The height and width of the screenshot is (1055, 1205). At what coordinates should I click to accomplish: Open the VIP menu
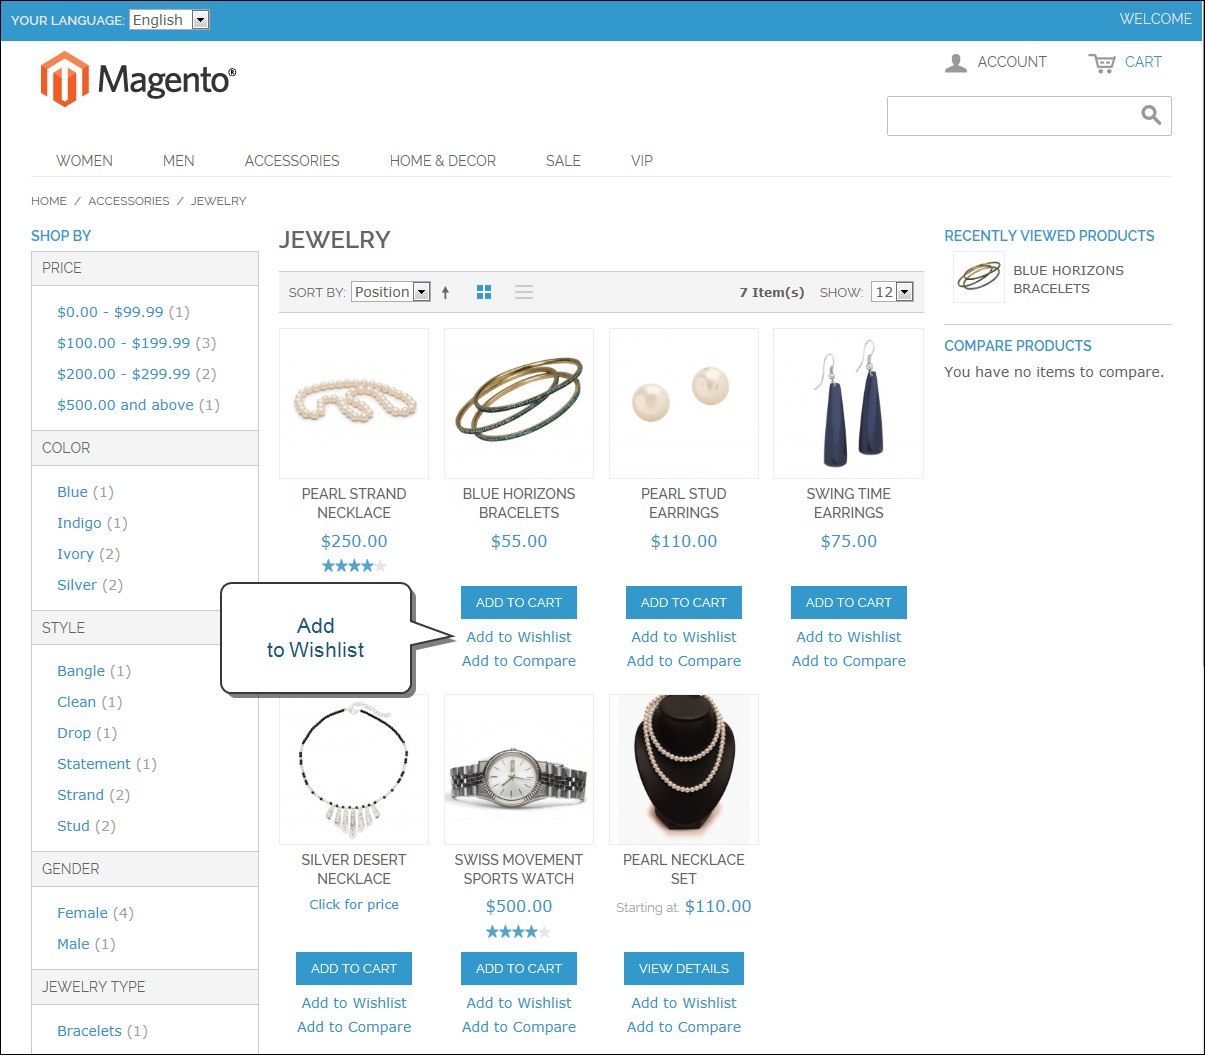[642, 161]
